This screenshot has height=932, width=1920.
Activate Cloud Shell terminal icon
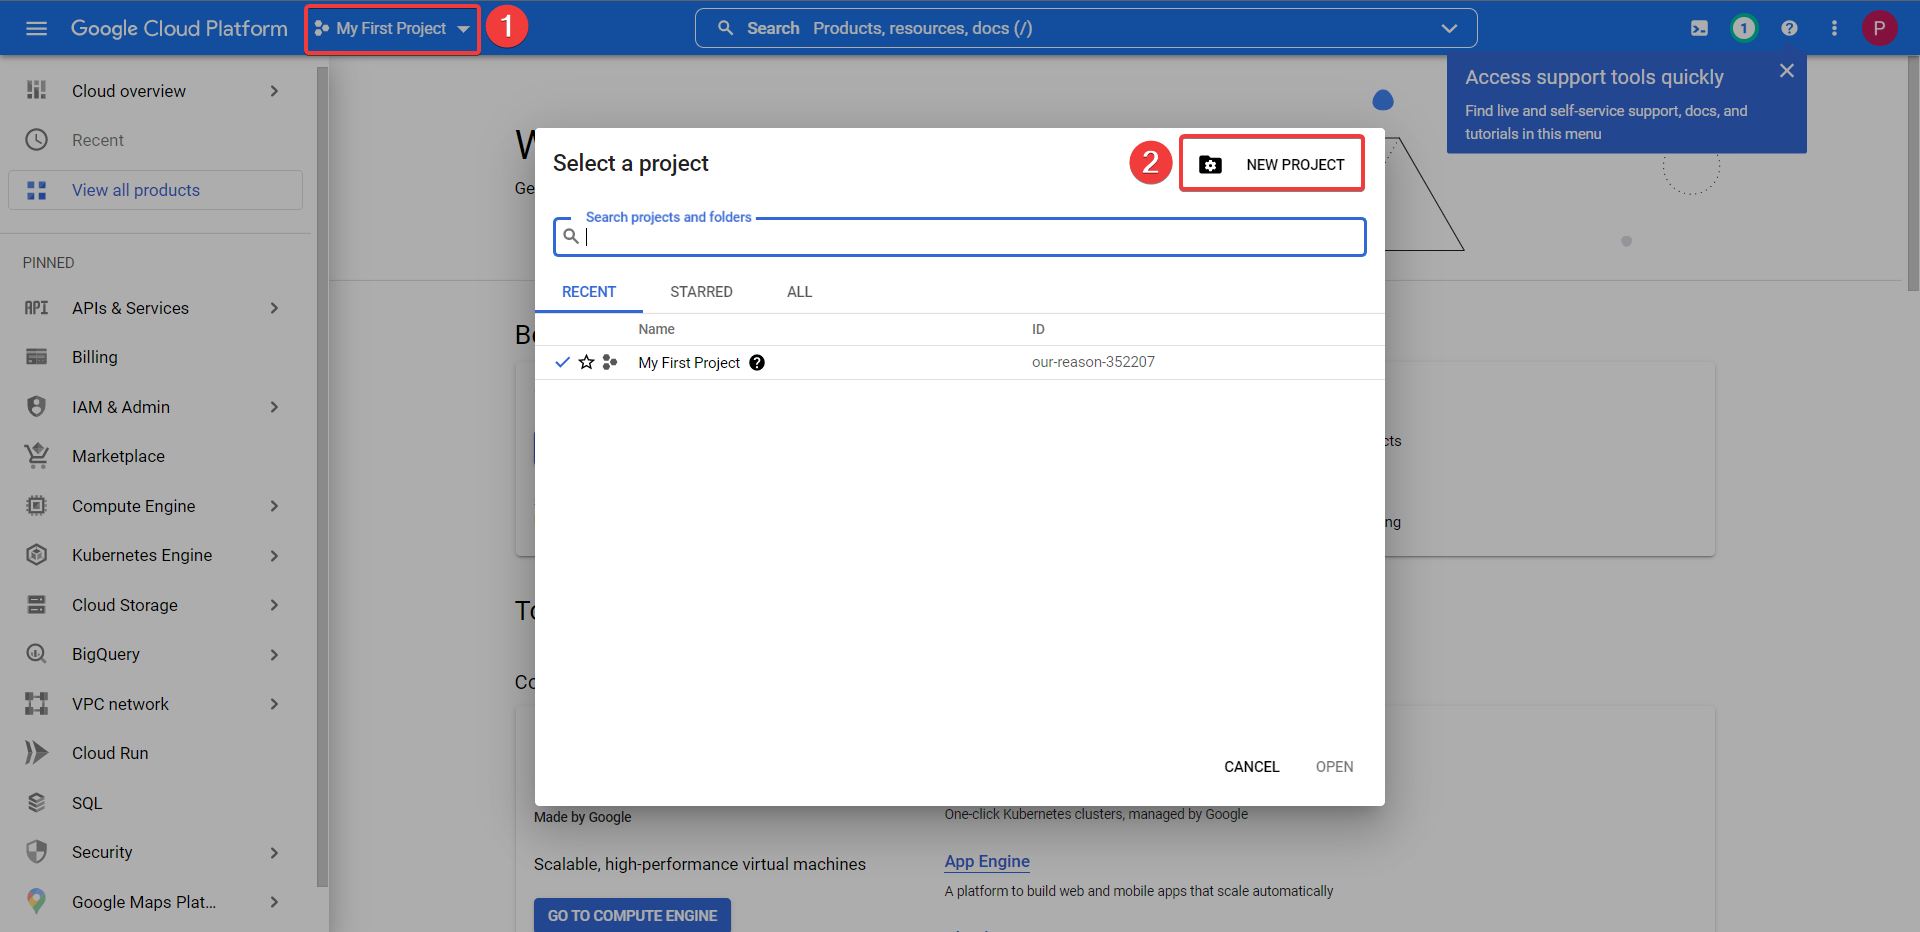[x=1699, y=28]
